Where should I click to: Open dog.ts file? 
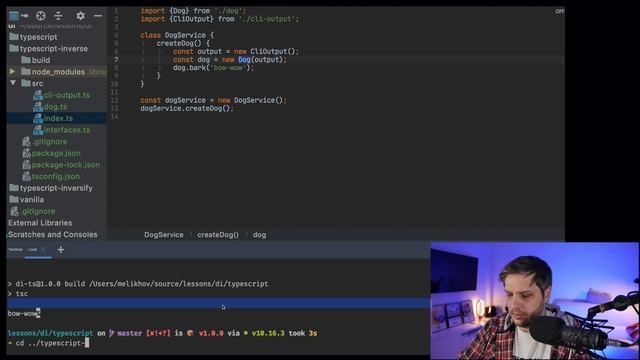(x=56, y=107)
